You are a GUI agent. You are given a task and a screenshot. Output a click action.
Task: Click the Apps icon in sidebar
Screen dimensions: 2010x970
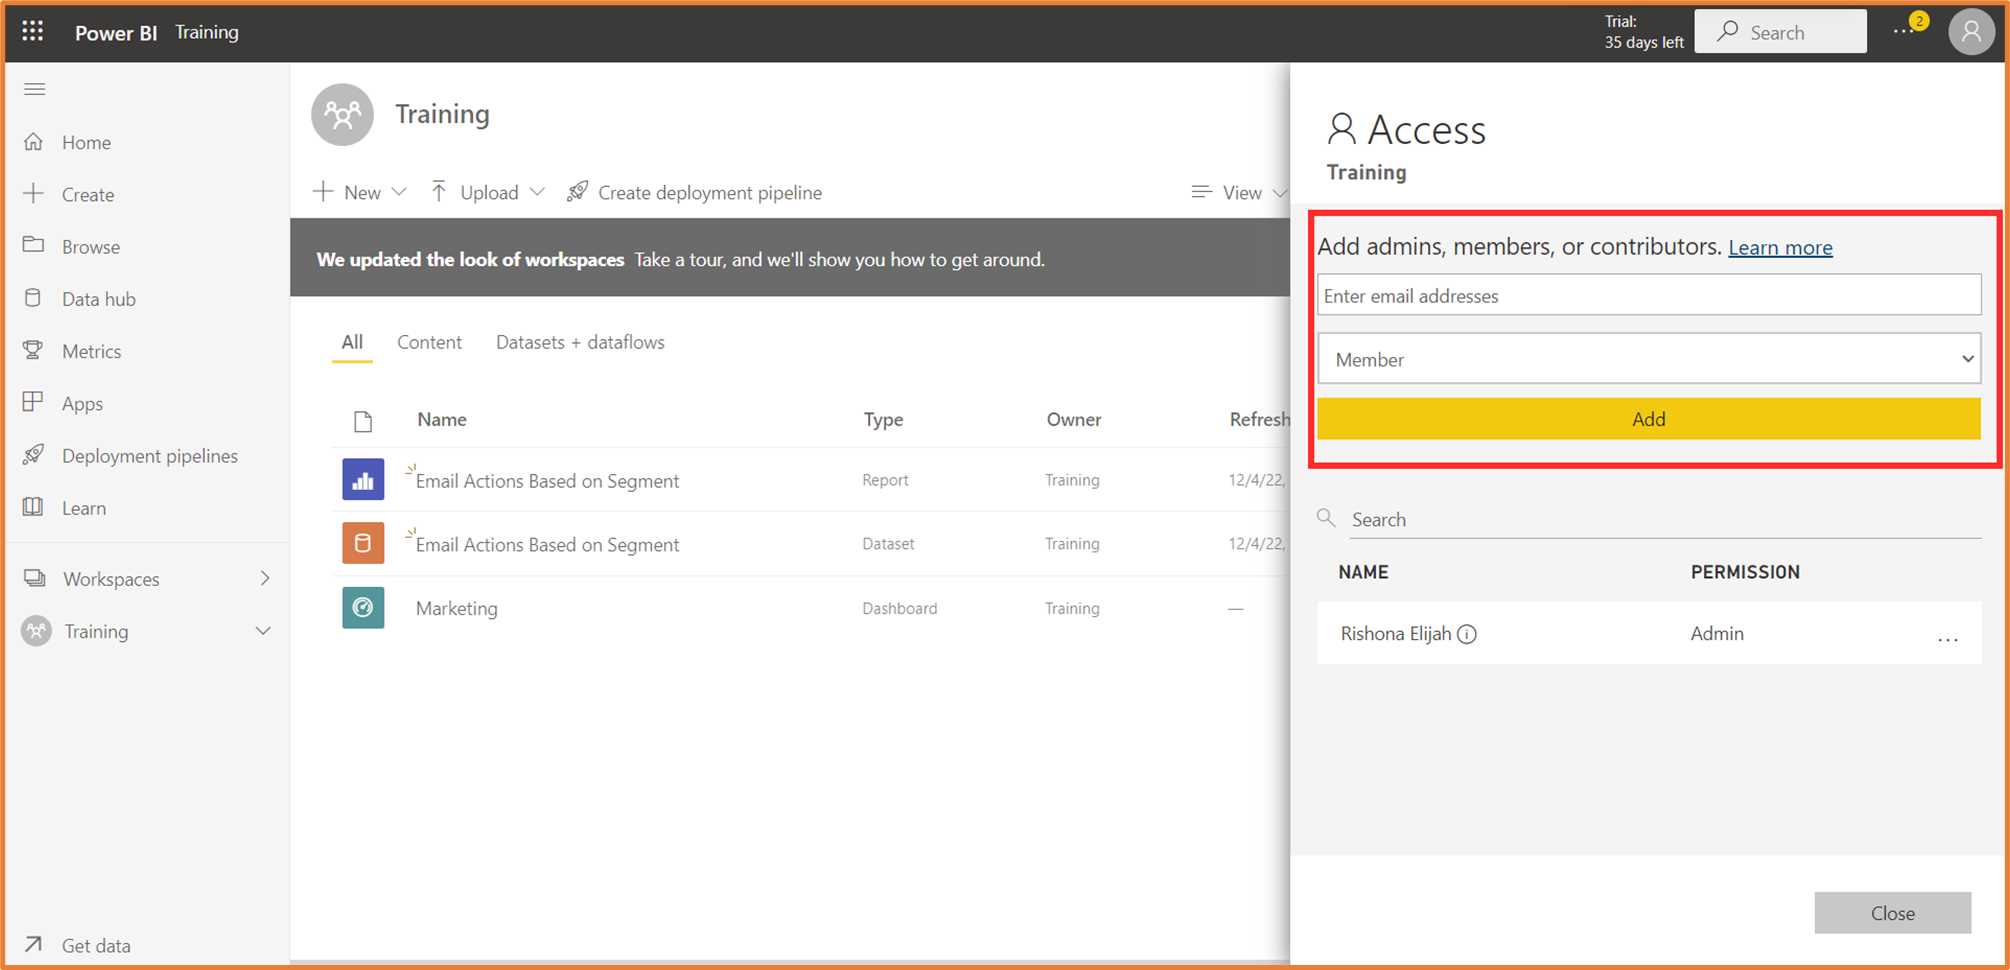click(33, 403)
